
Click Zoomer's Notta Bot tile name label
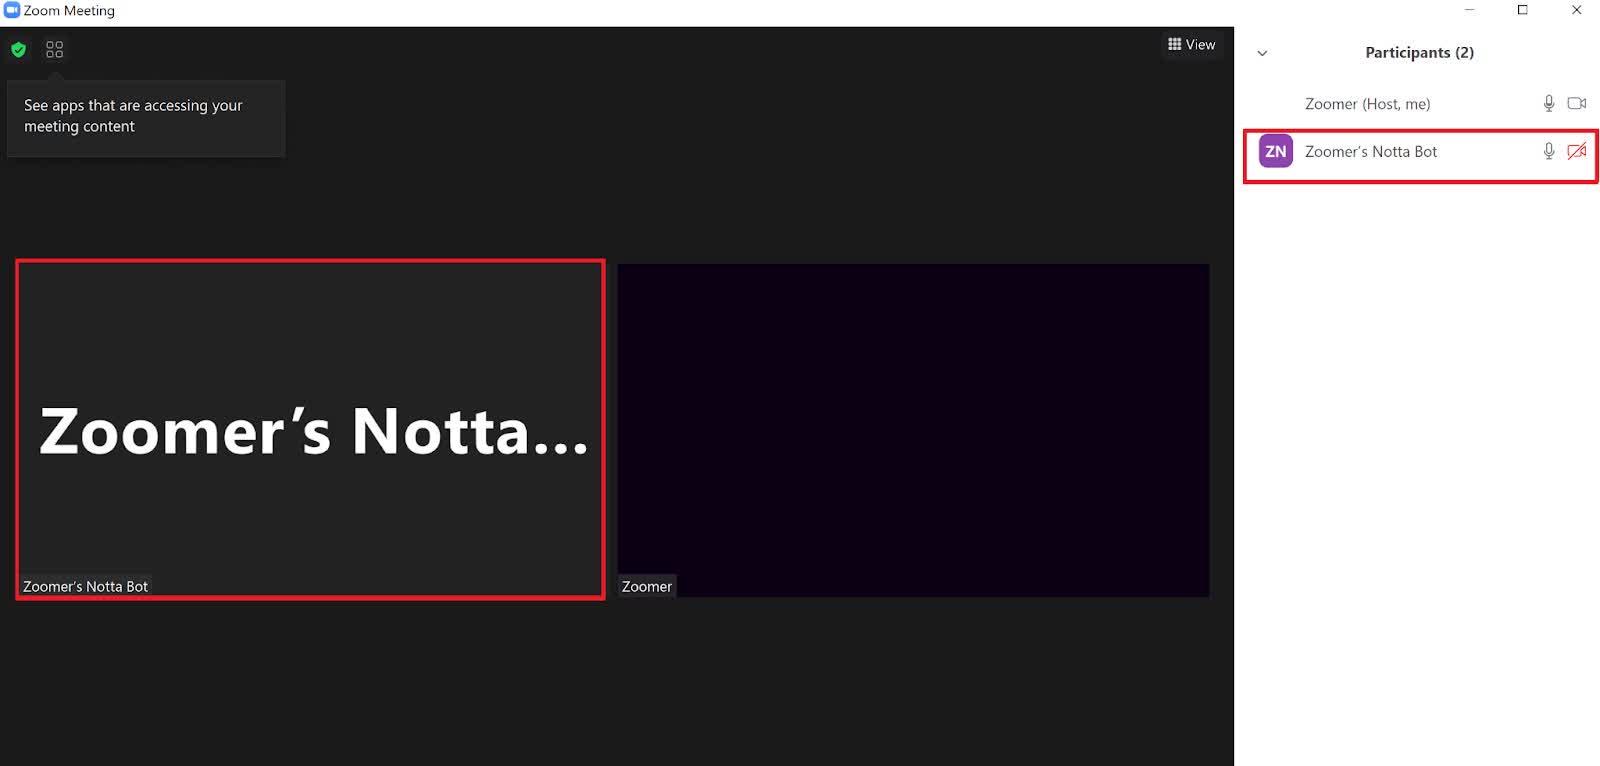[x=85, y=587]
